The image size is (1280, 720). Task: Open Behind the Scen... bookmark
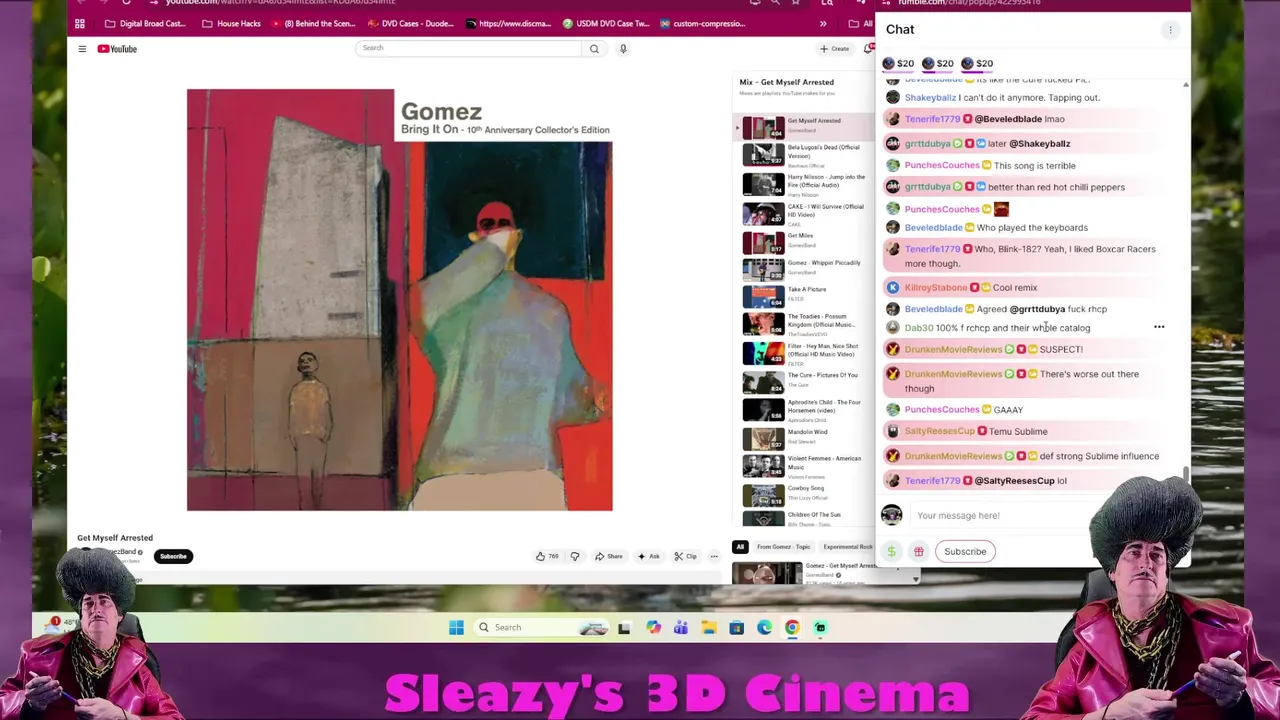click(x=313, y=23)
